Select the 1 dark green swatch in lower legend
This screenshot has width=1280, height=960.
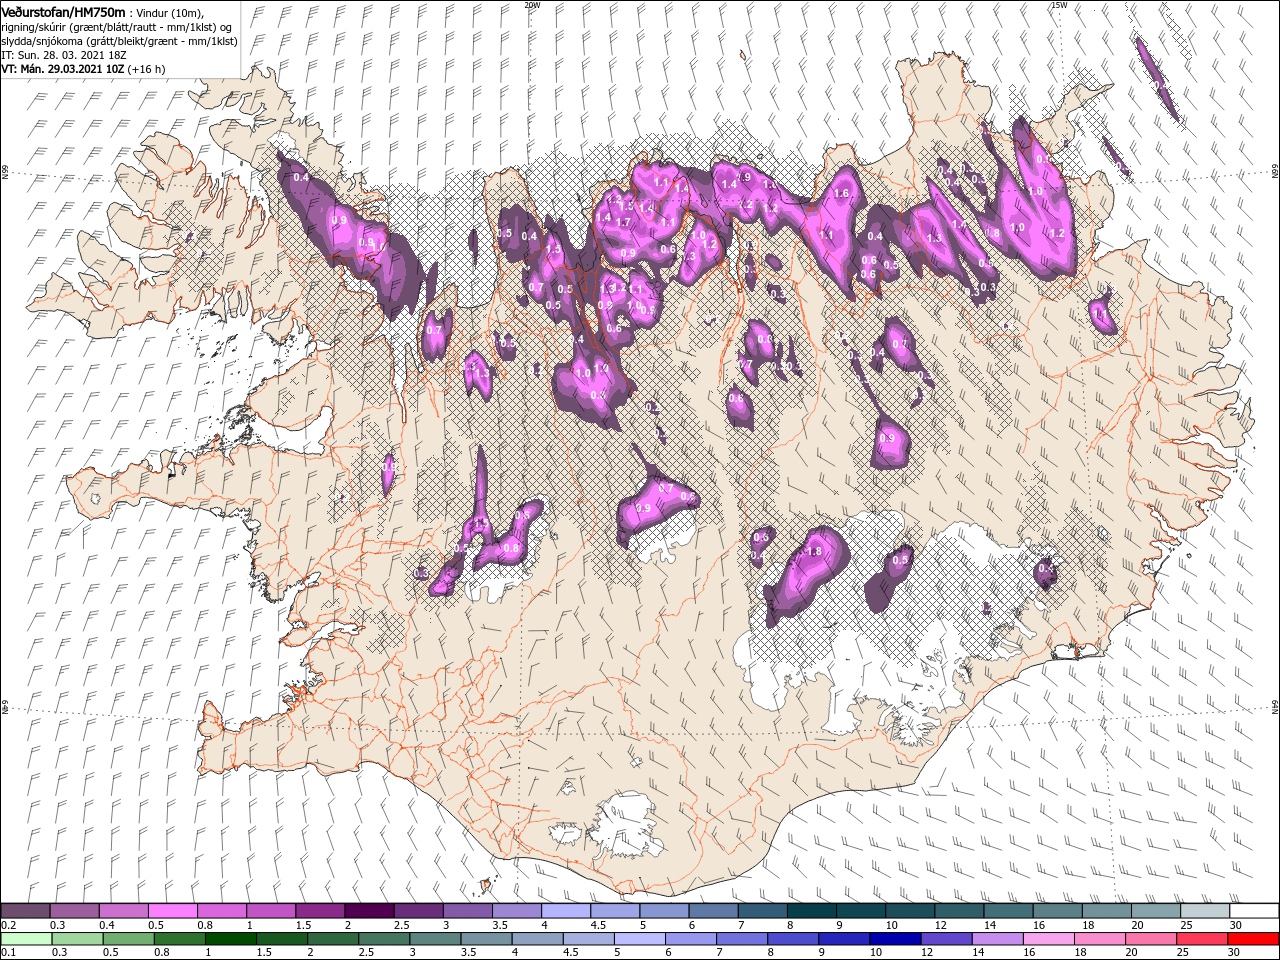pyautogui.click(x=230, y=938)
